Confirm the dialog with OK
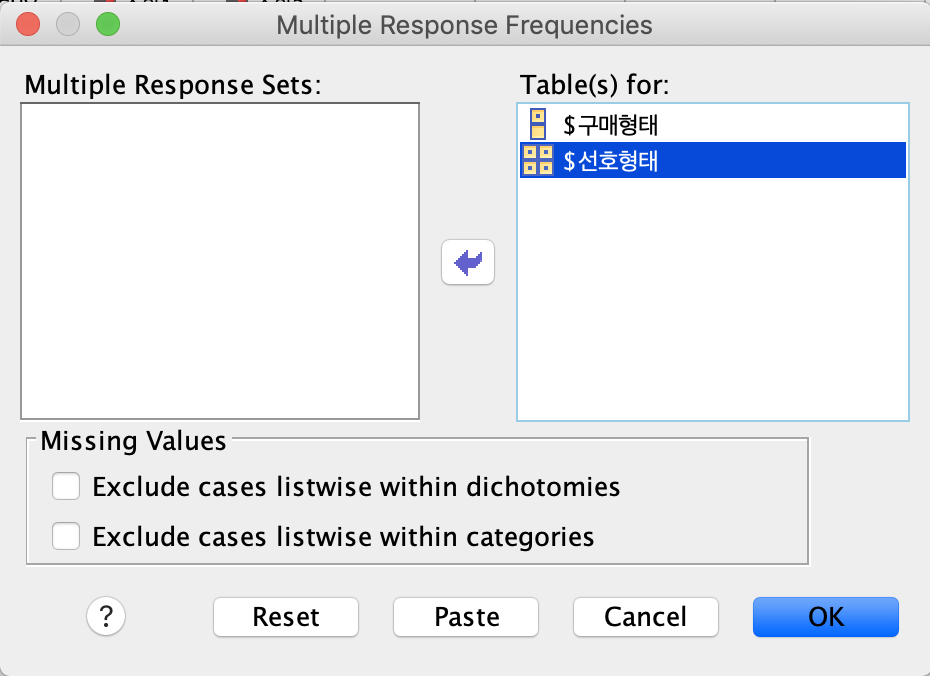 tap(826, 617)
